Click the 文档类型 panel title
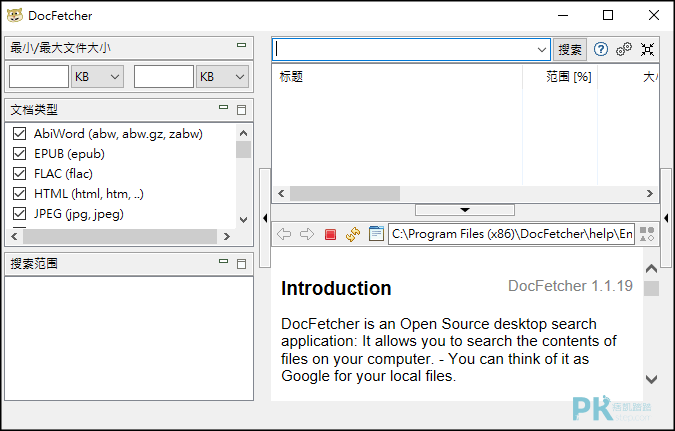This screenshot has width=675, height=431. [x=34, y=110]
